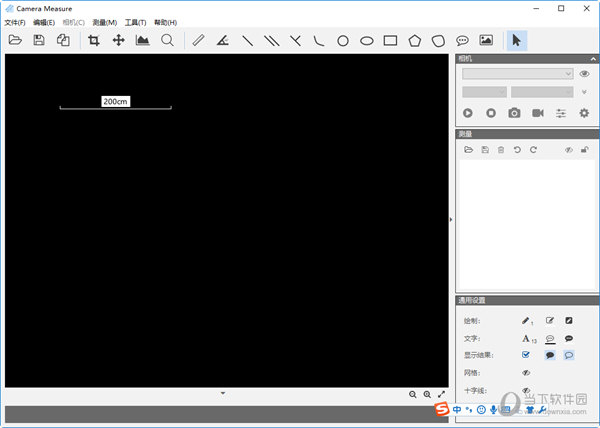600x428 pixels.
Task: Toggle the 显示结果 checkbox
Action: (x=526, y=355)
